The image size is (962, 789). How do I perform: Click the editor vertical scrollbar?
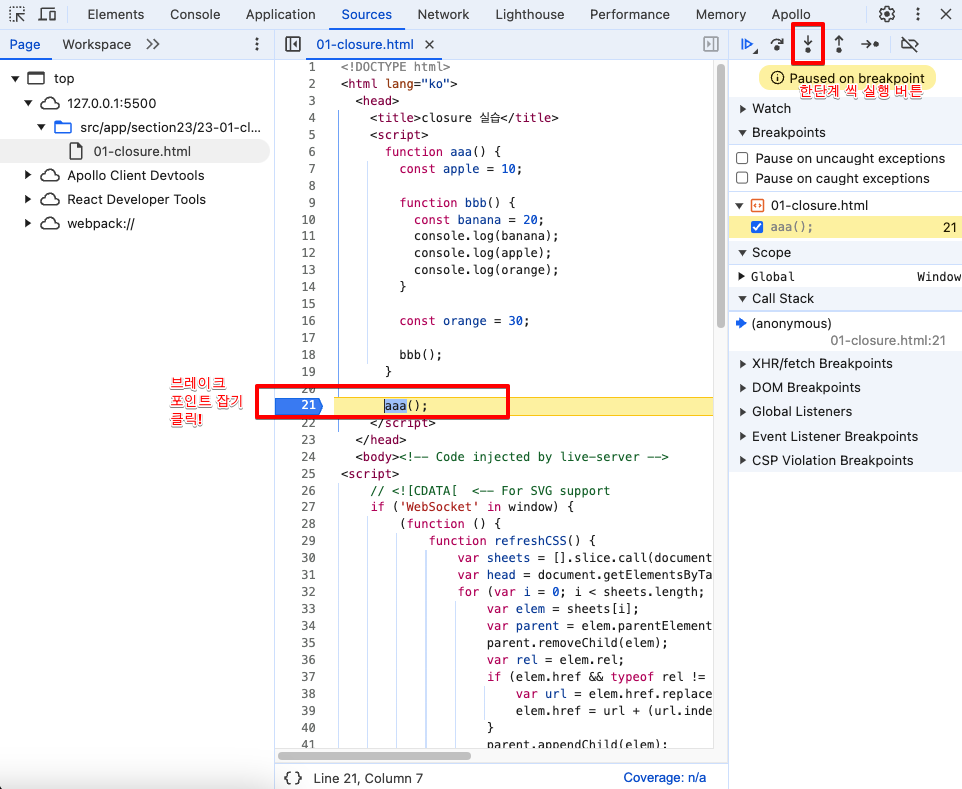[721, 196]
